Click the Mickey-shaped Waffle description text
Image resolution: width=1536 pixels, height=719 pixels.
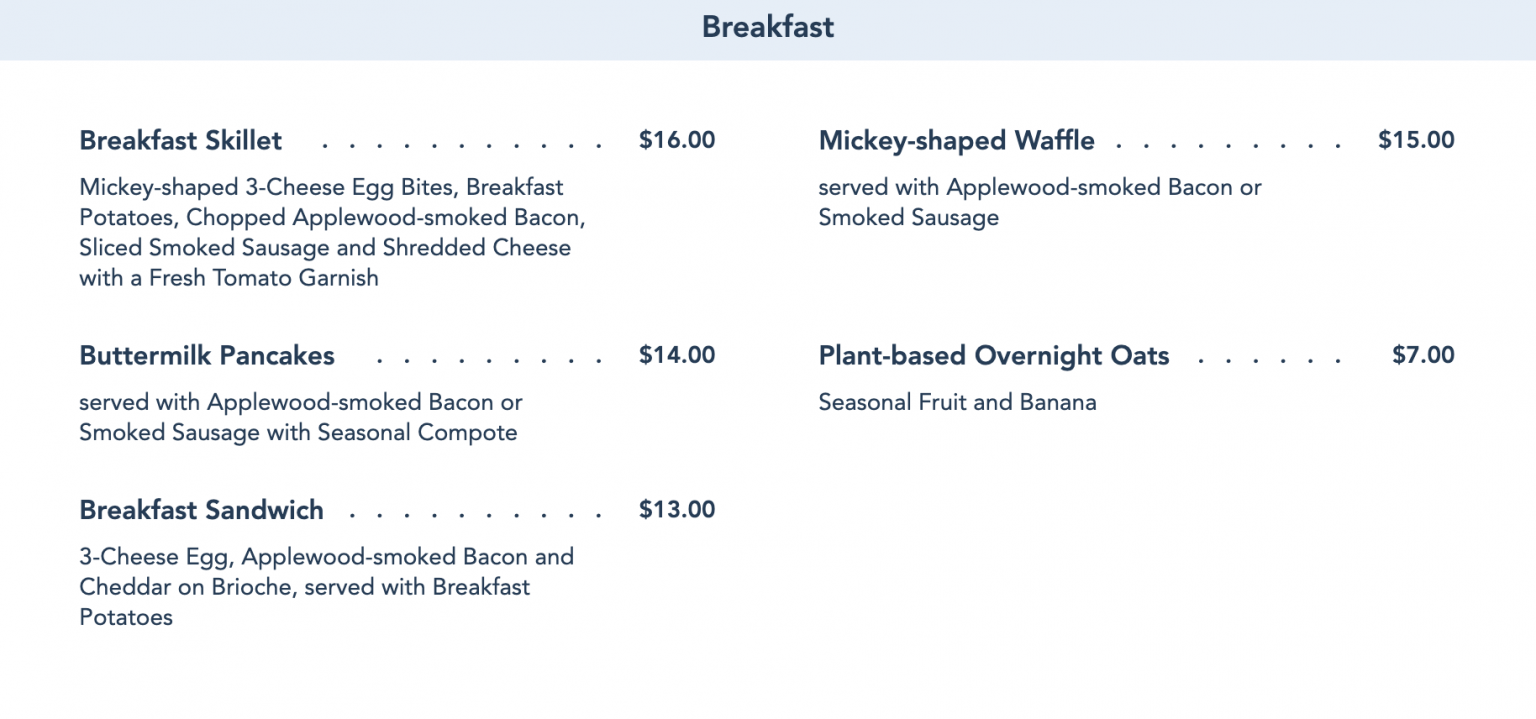point(1040,202)
